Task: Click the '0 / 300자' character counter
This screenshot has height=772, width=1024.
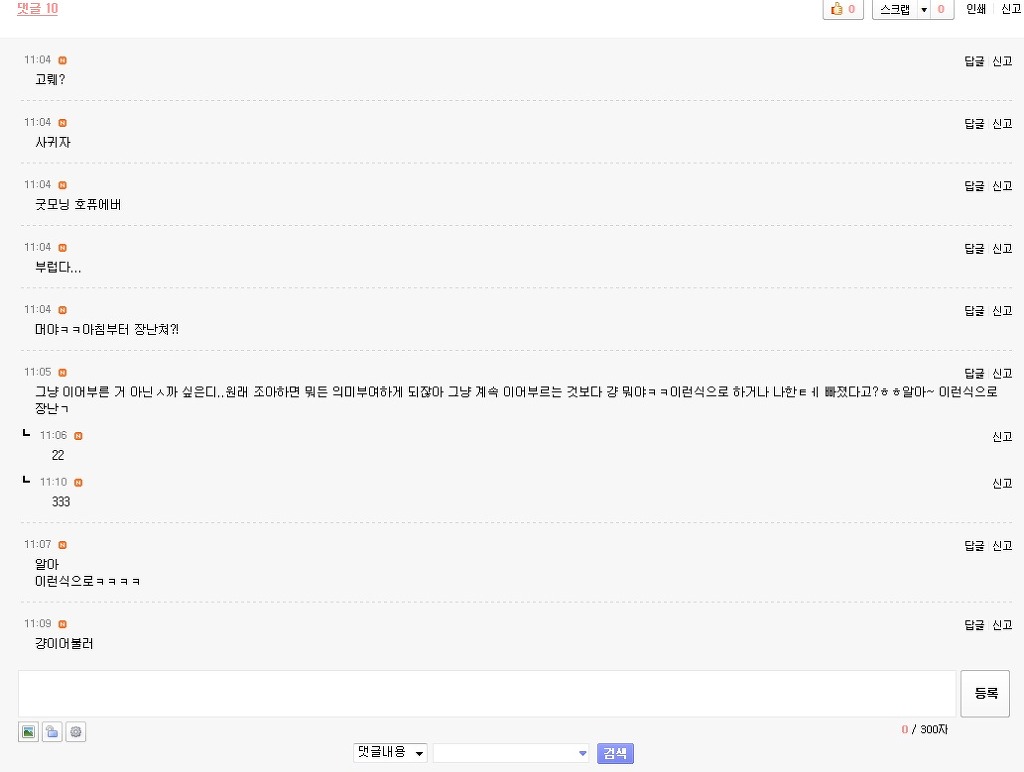Action: 925,730
